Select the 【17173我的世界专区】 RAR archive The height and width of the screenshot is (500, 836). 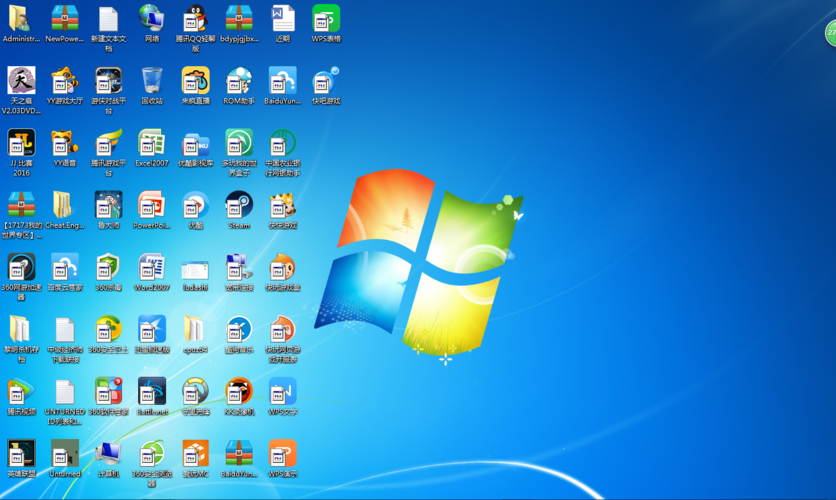(x=21, y=205)
